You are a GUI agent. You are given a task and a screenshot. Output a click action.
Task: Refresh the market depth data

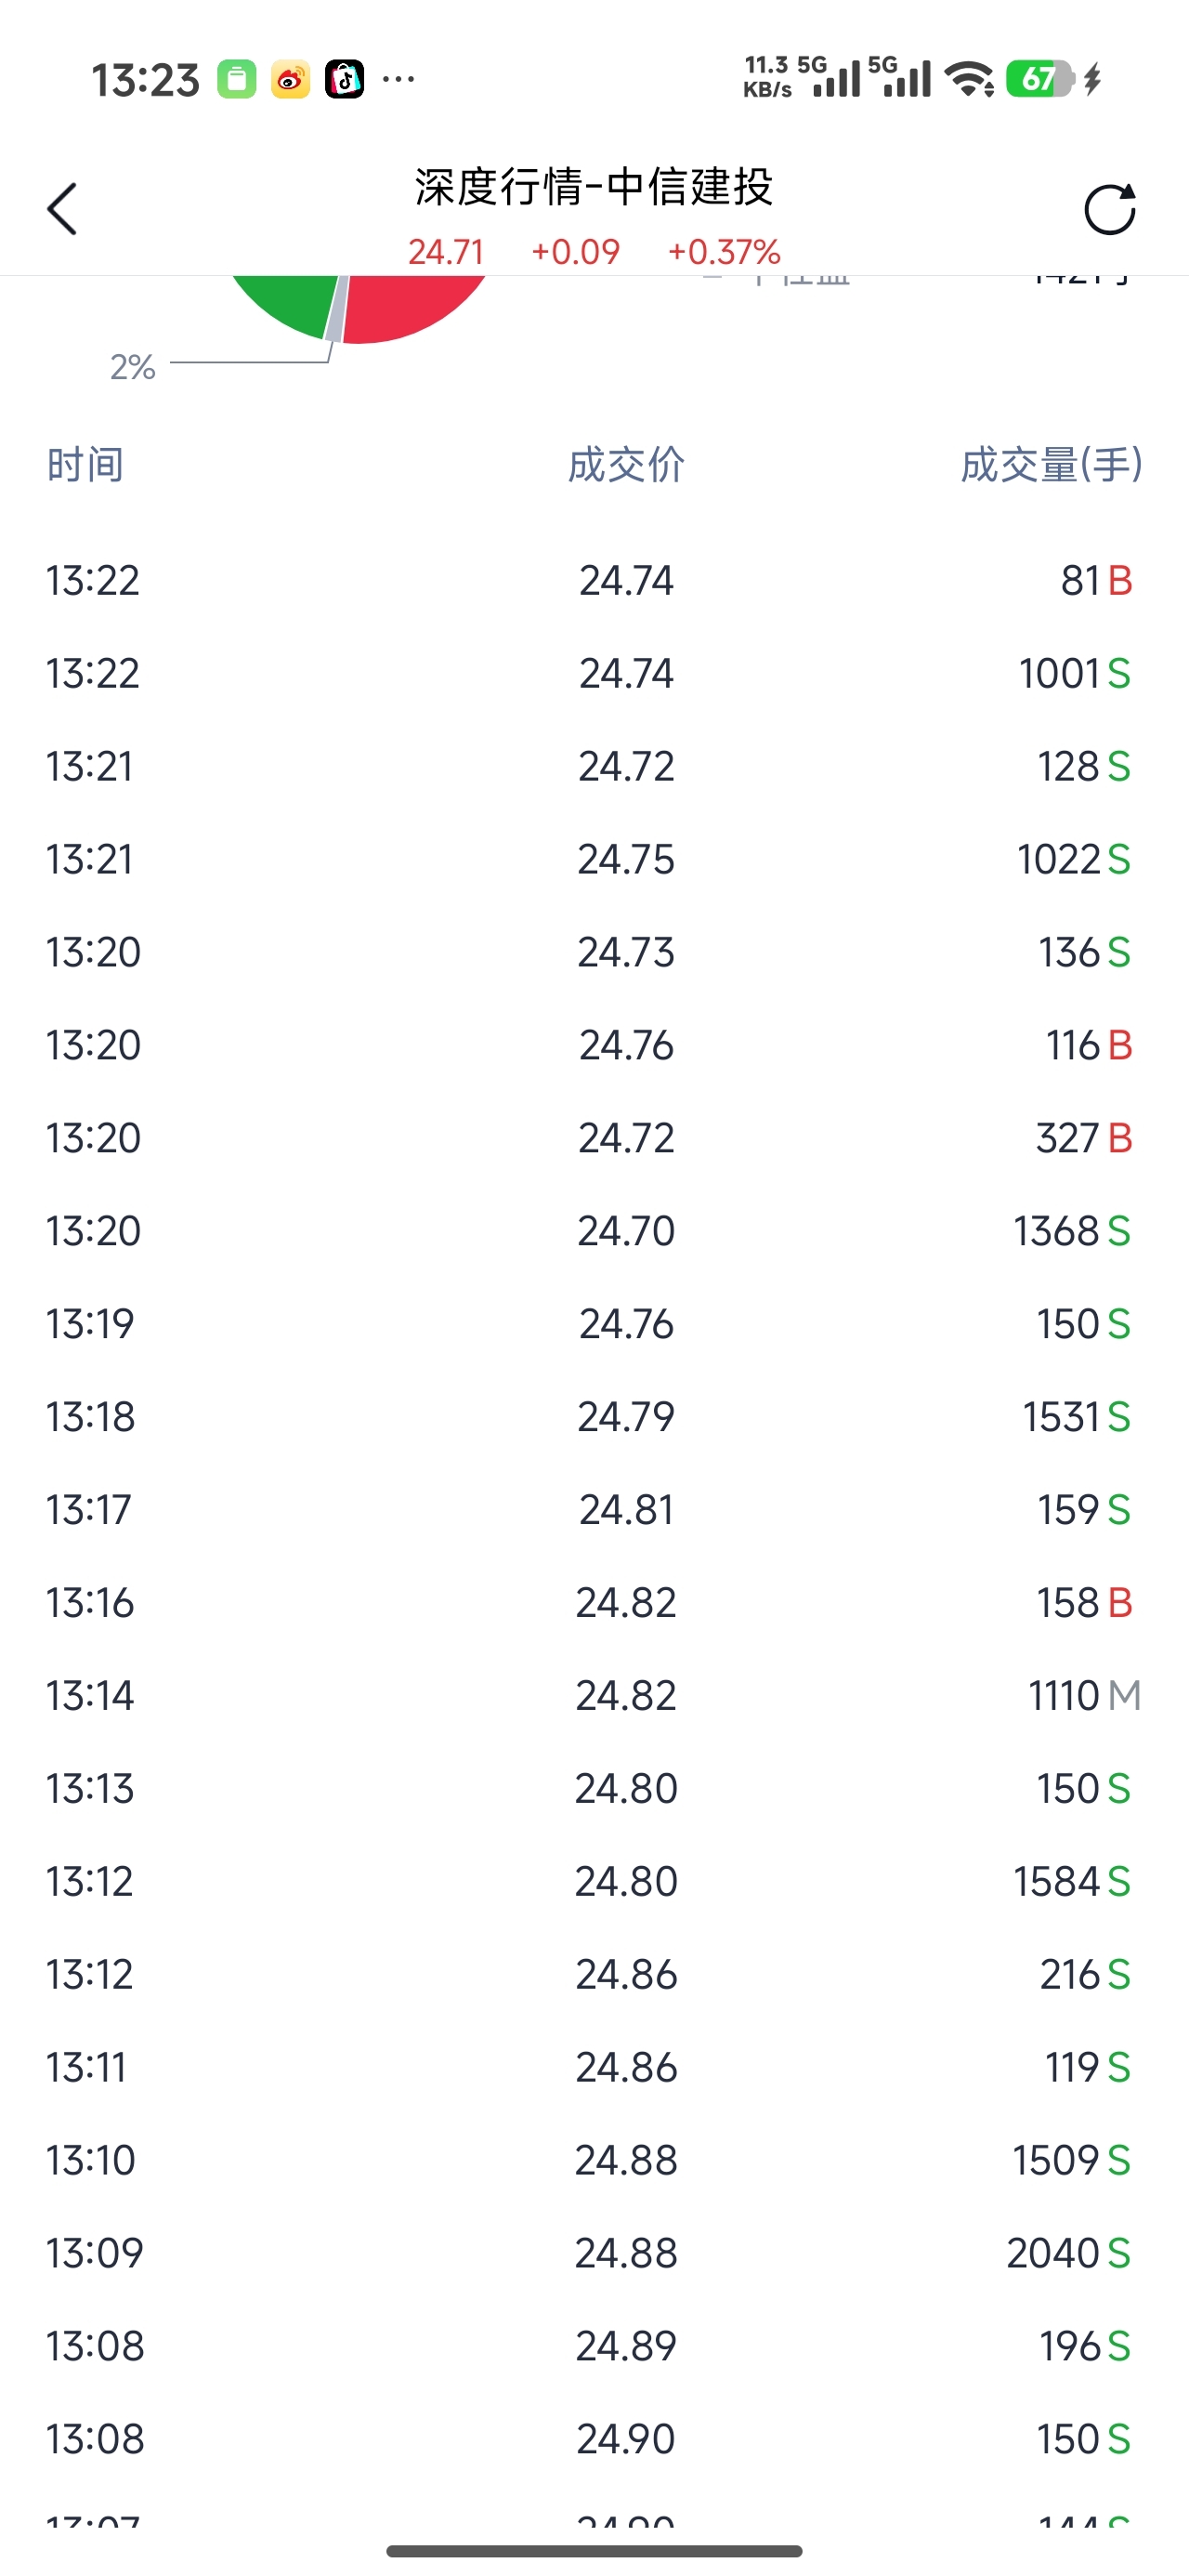[x=1110, y=209]
